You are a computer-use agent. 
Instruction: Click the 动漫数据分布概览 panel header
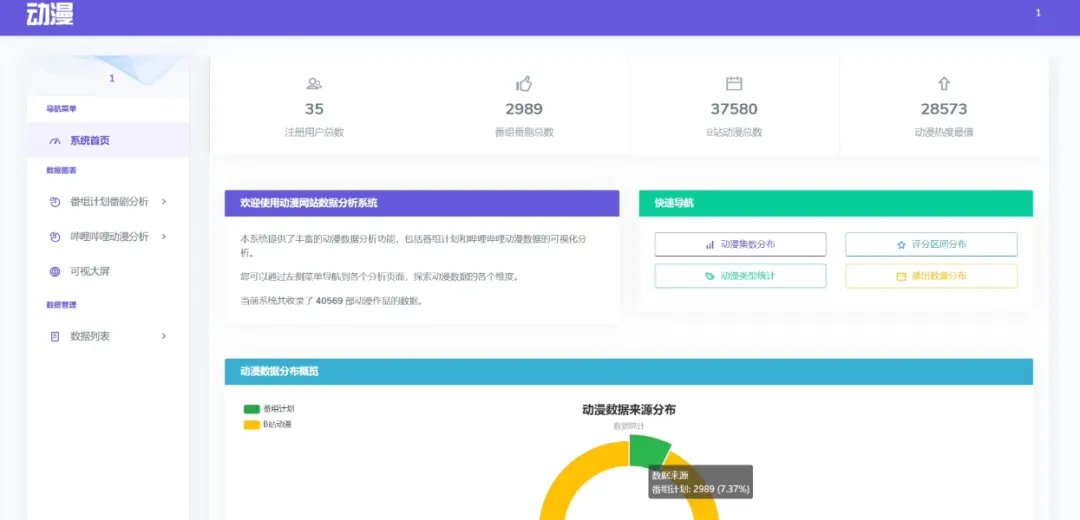[629, 372]
